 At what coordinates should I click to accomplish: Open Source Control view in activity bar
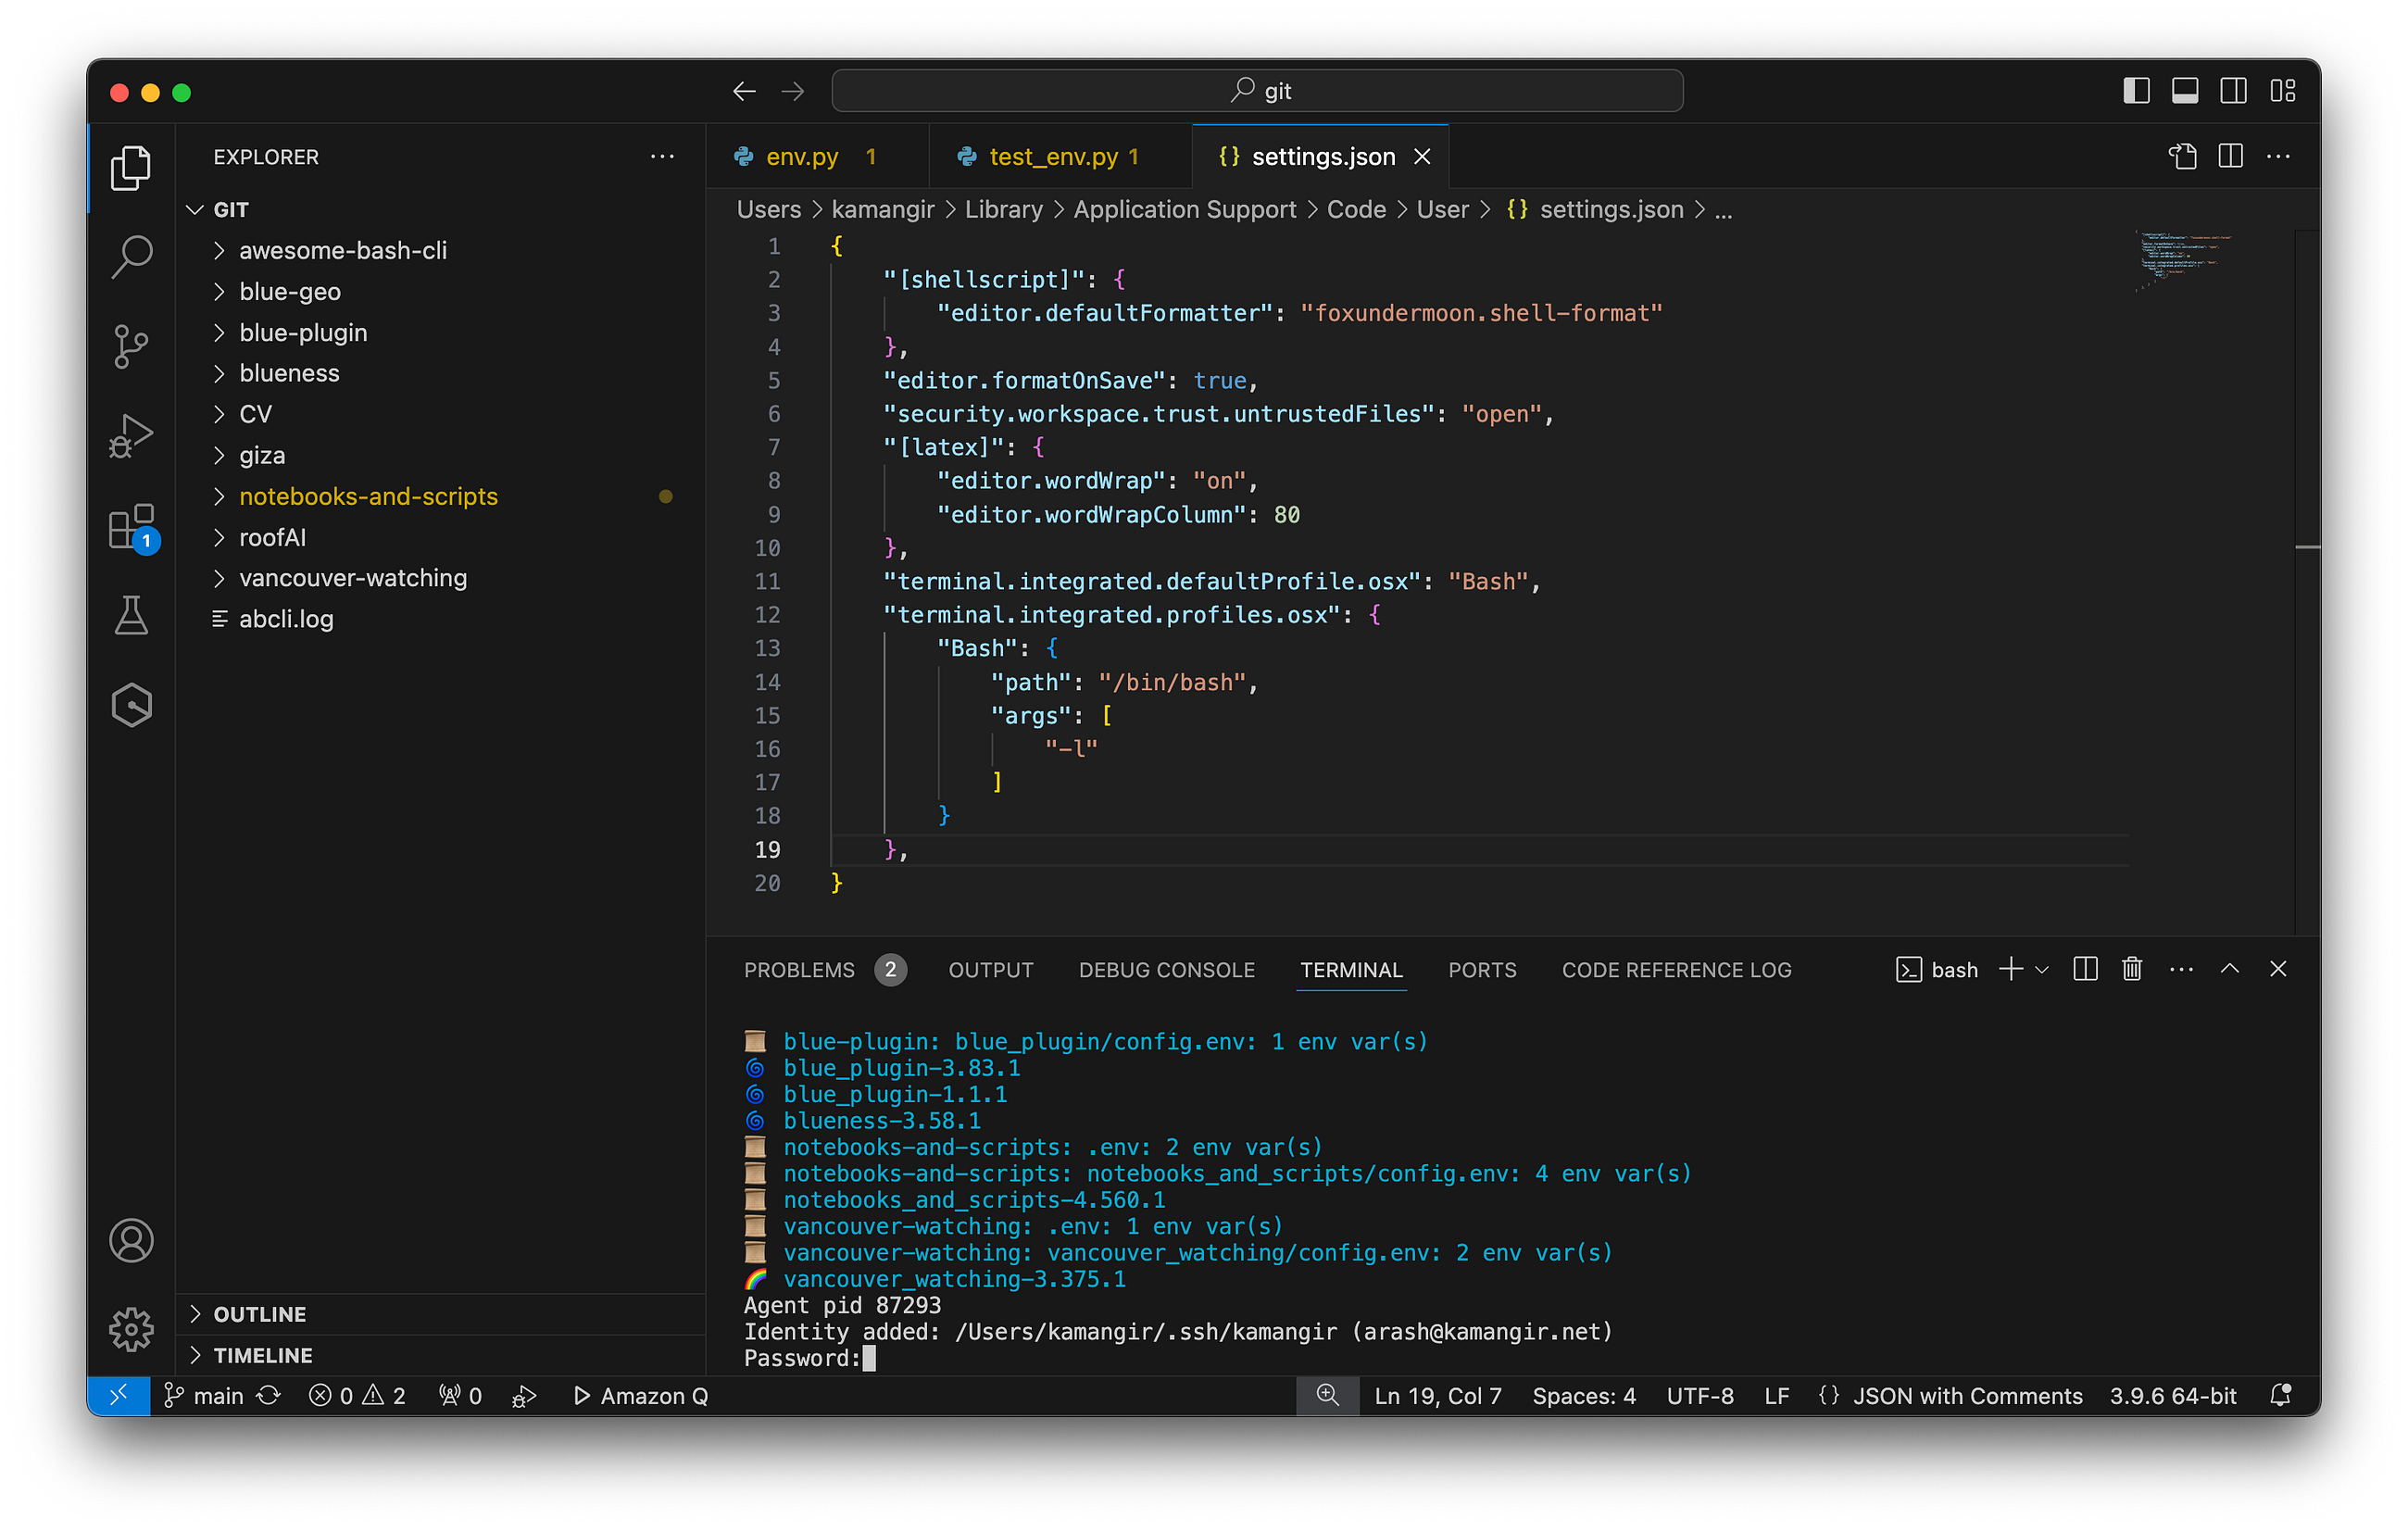click(131, 346)
